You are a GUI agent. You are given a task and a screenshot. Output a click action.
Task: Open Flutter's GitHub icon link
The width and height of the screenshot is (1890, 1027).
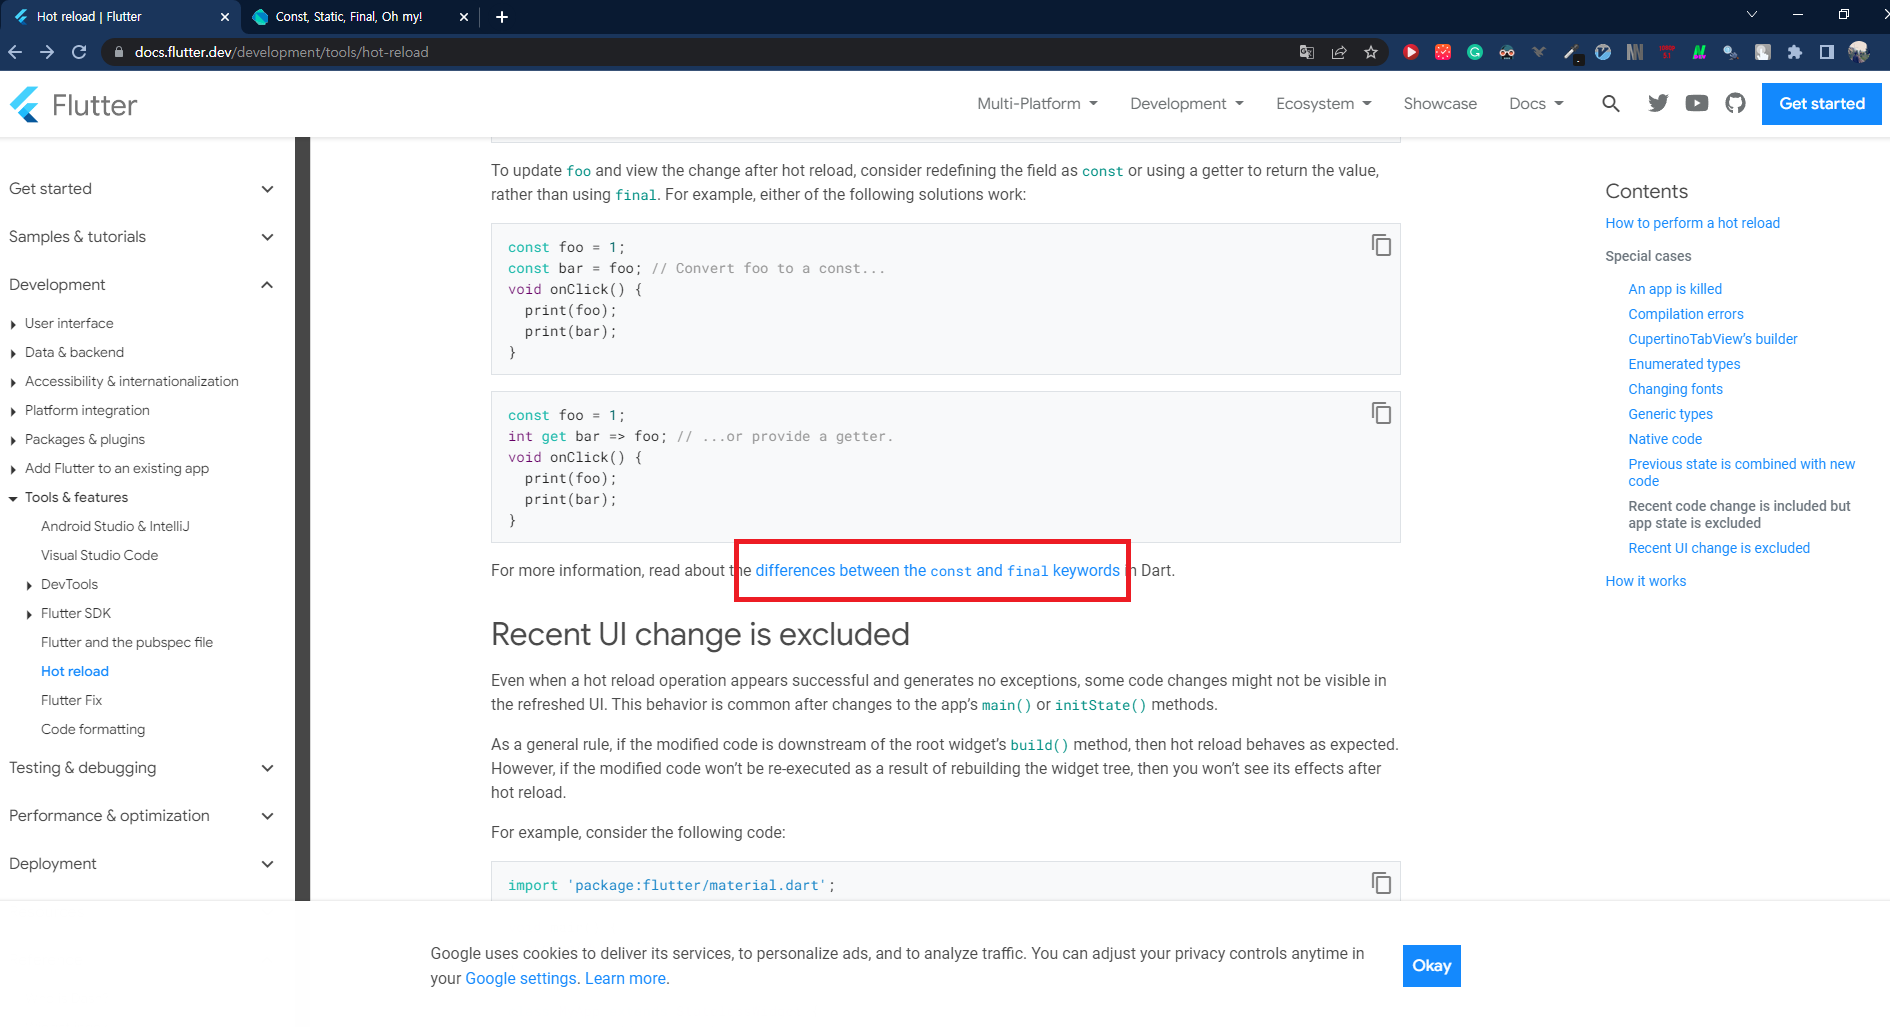(x=1735, y=103)
